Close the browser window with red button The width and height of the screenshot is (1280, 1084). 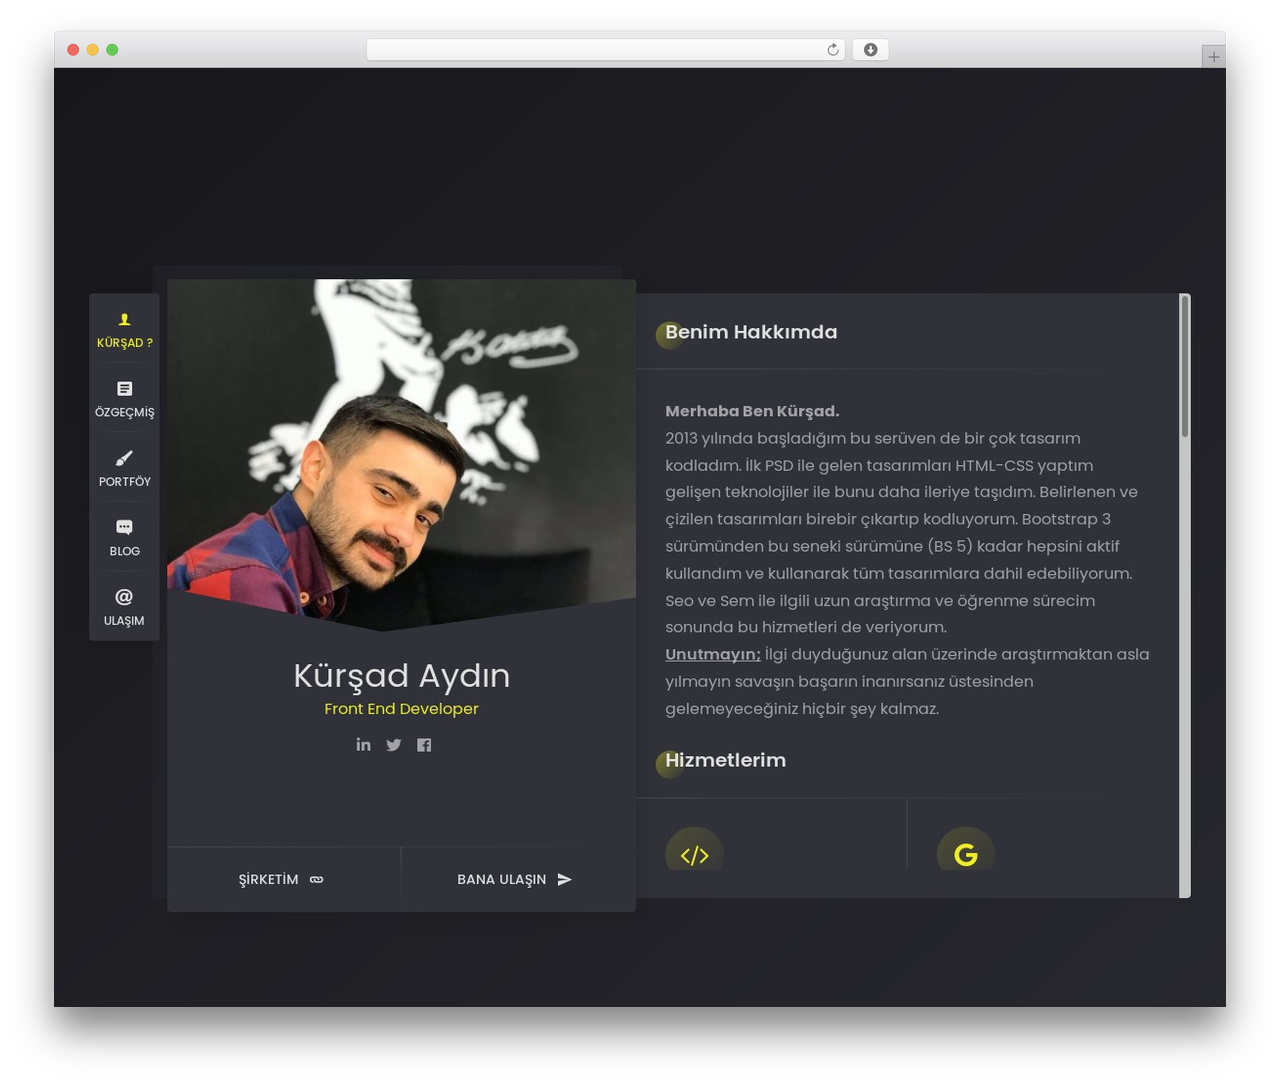(73, 50)
